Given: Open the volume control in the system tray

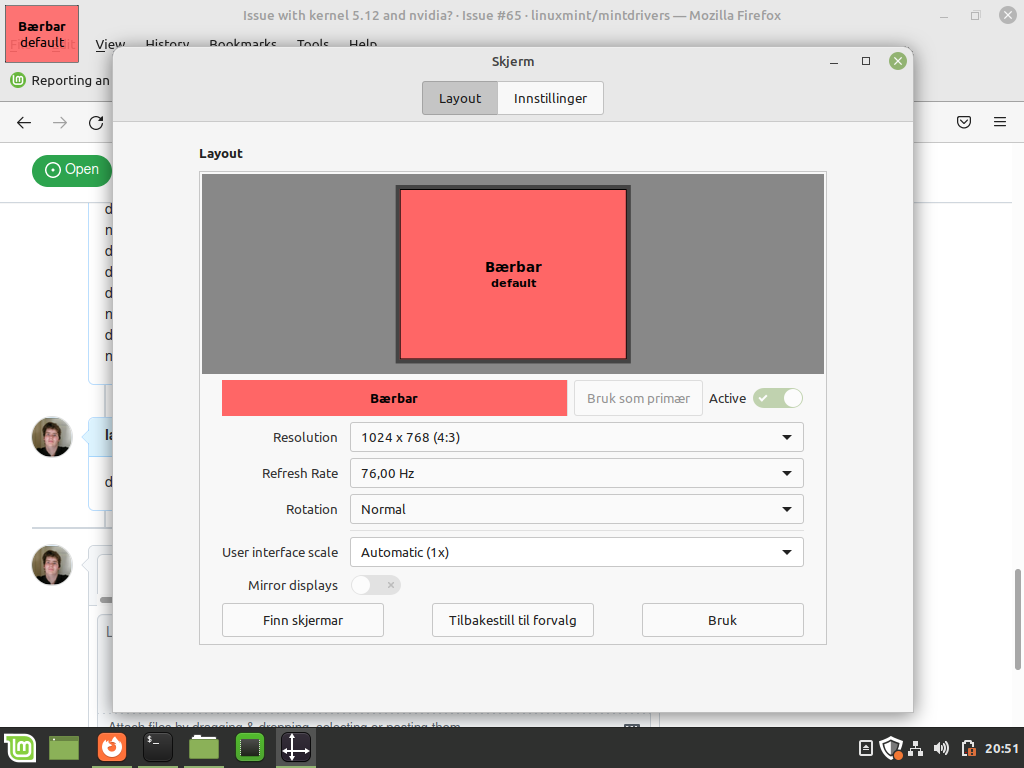Looking at the screenshot, I should [x=940, y=747].
